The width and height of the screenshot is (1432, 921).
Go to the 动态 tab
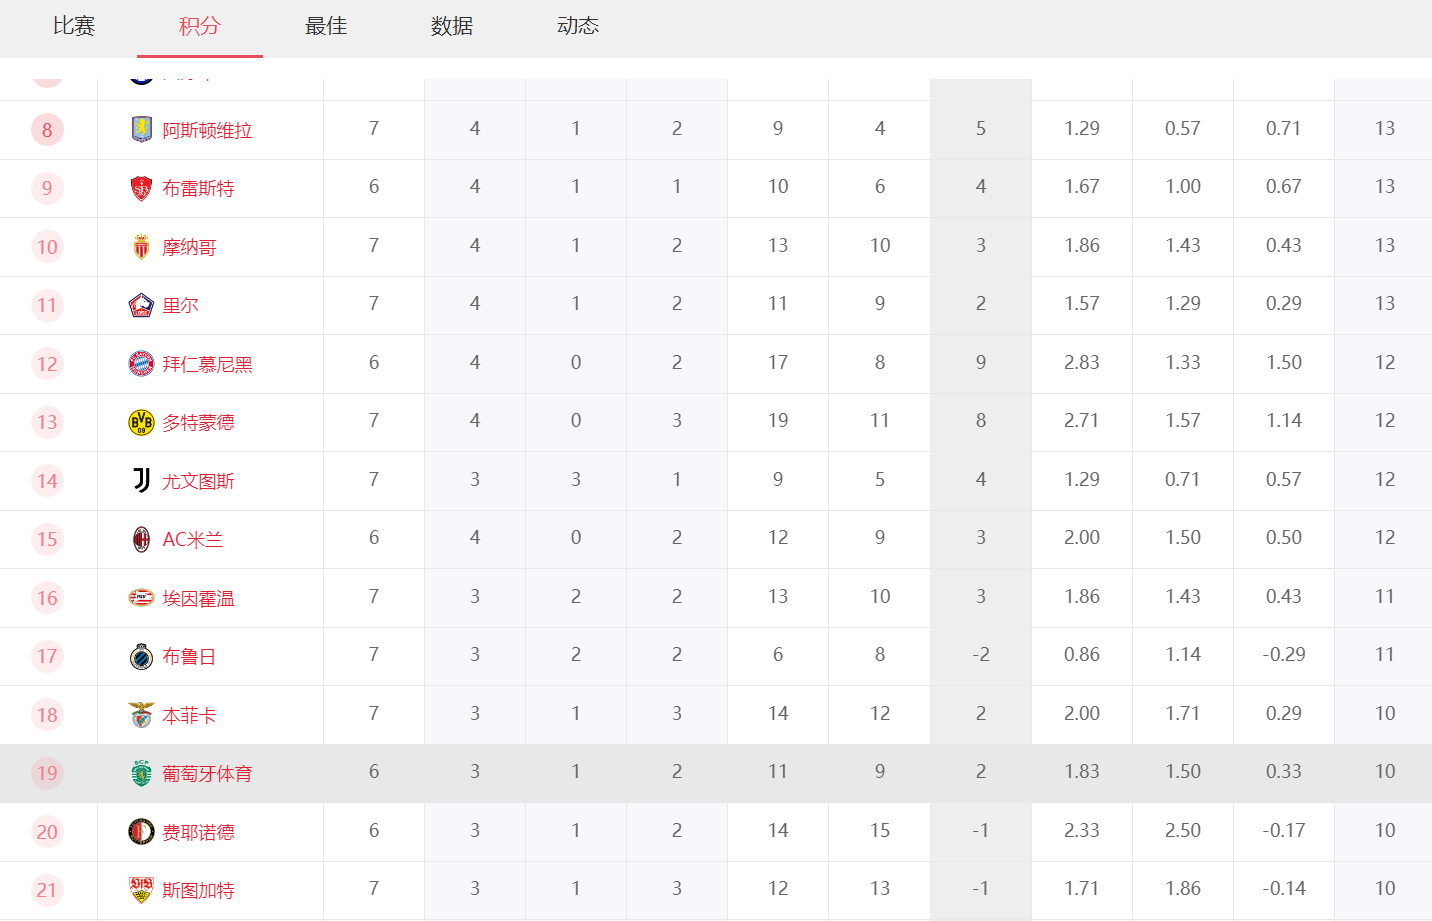point(578,26)
